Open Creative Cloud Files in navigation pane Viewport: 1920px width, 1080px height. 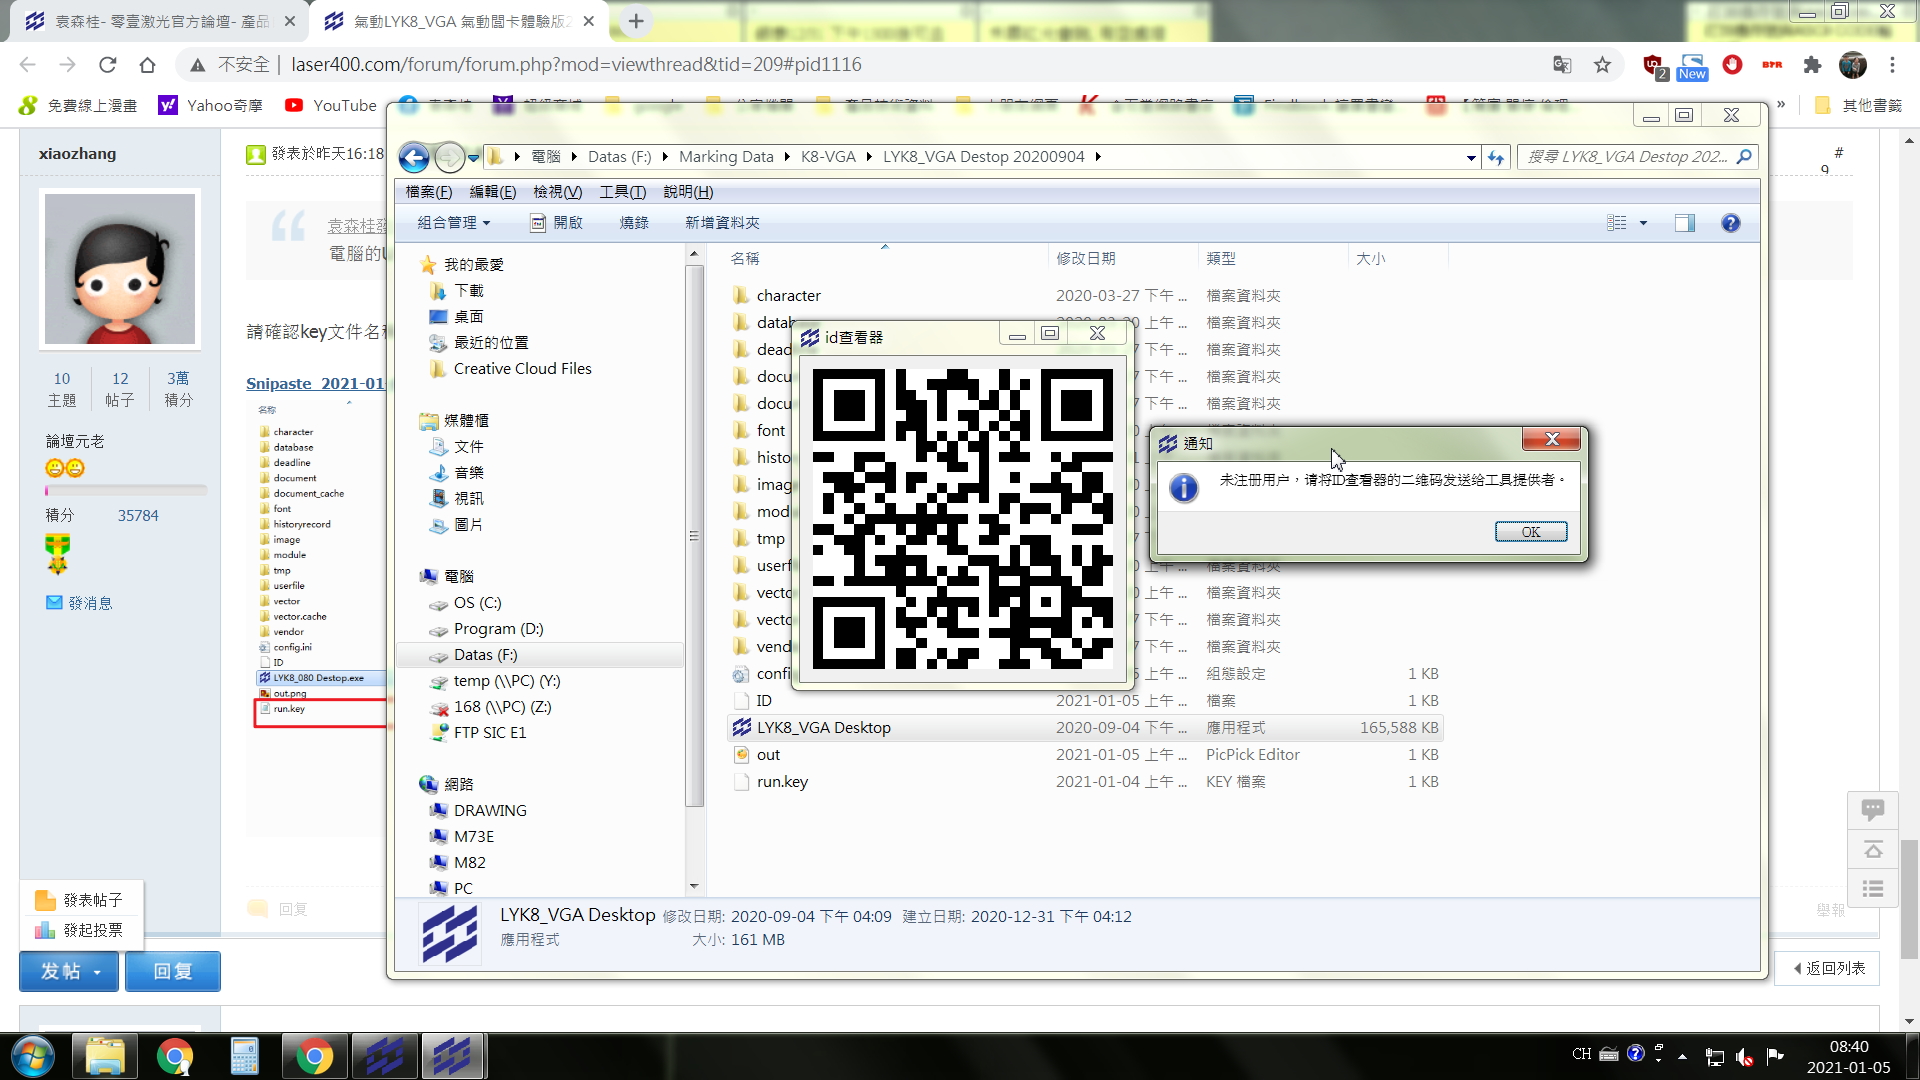click(x=522, y=369)
